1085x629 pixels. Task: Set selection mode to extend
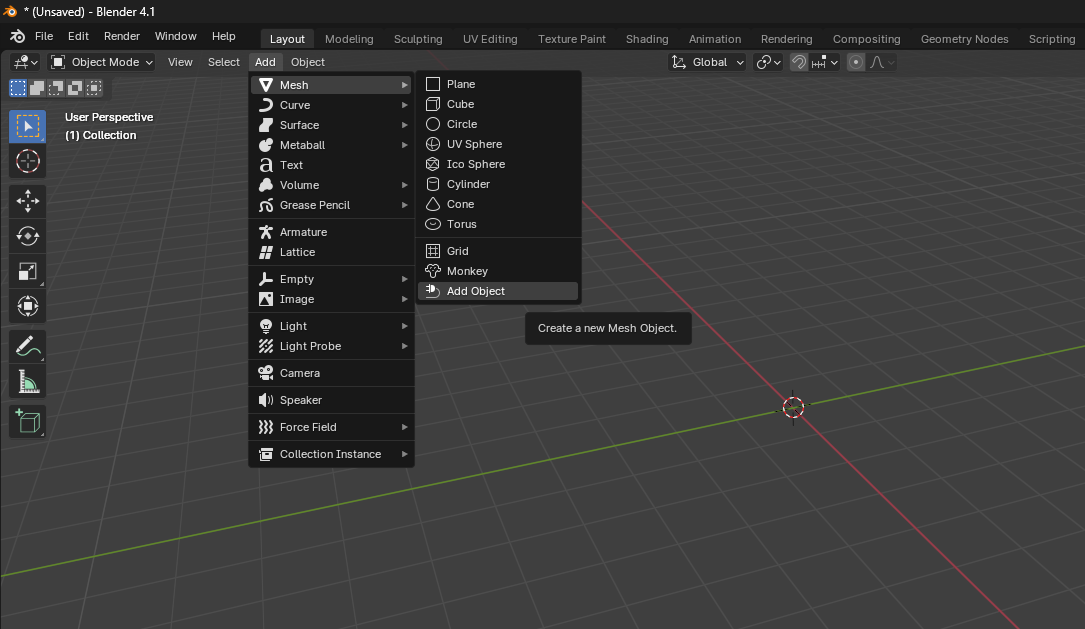pyautogui.click(x=37, y=88)
